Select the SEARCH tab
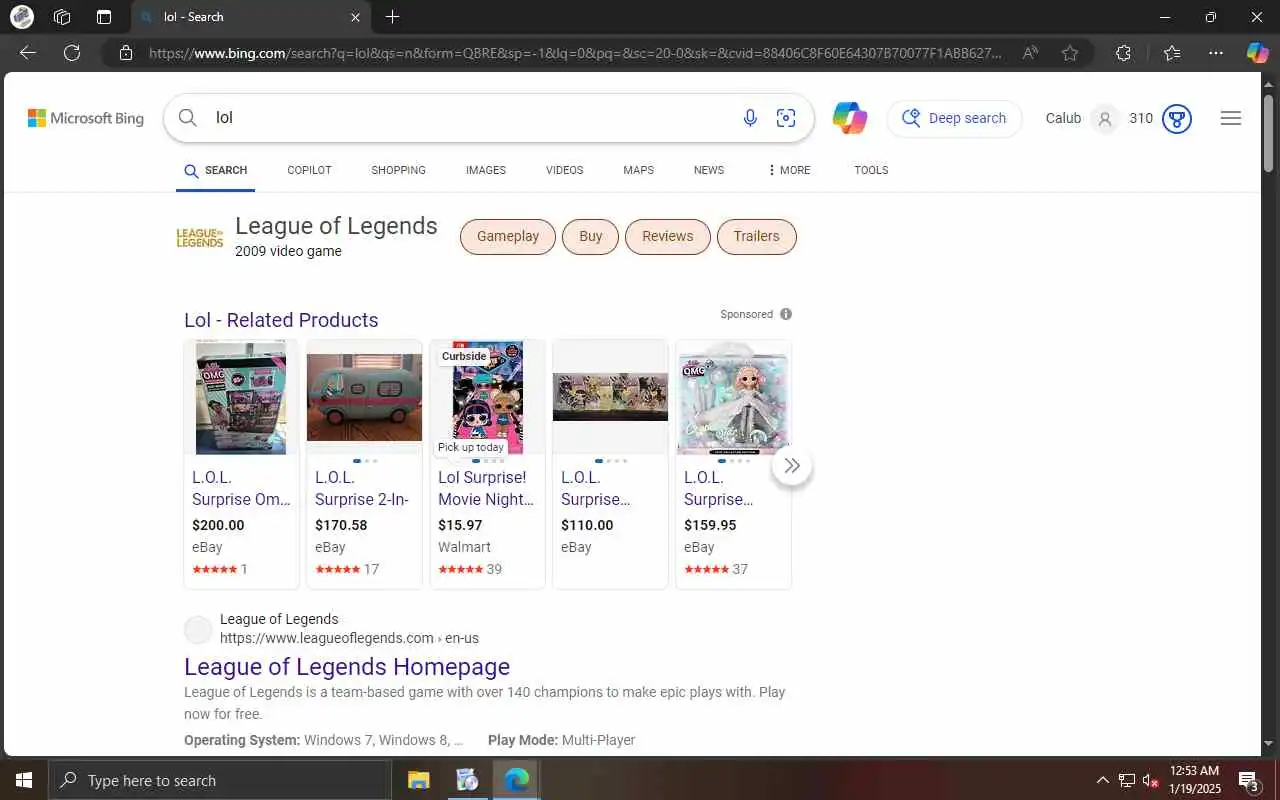Viewport: 1280px width, 800px height. 215,170
